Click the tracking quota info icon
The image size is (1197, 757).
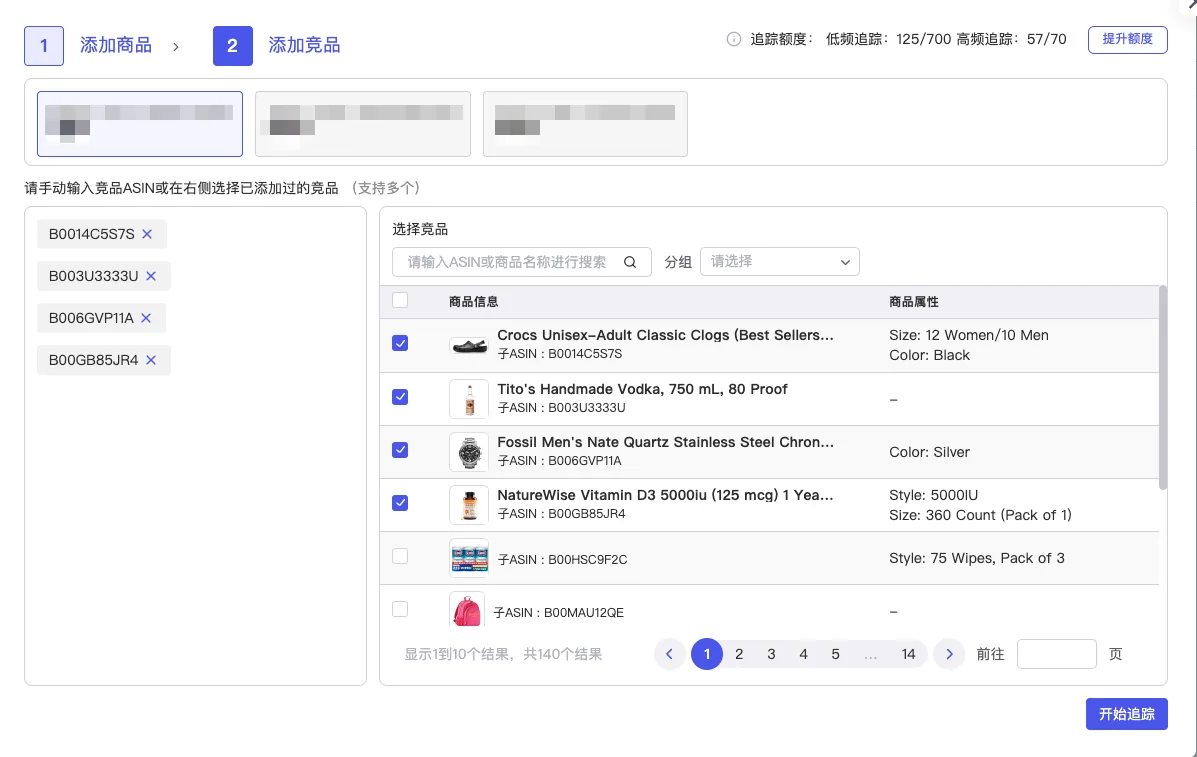734,39
